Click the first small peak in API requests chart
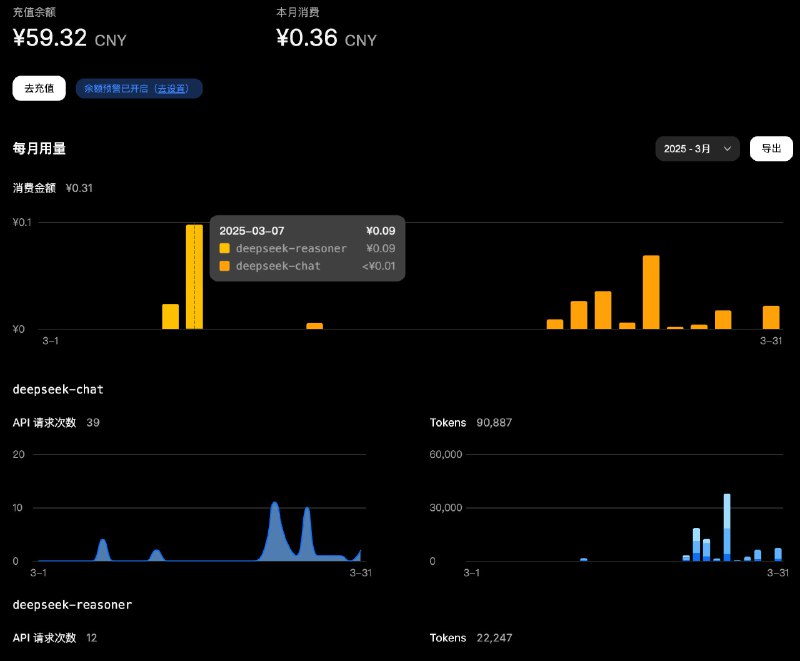Screen dimensions: 800x661 tap(103, 550)
